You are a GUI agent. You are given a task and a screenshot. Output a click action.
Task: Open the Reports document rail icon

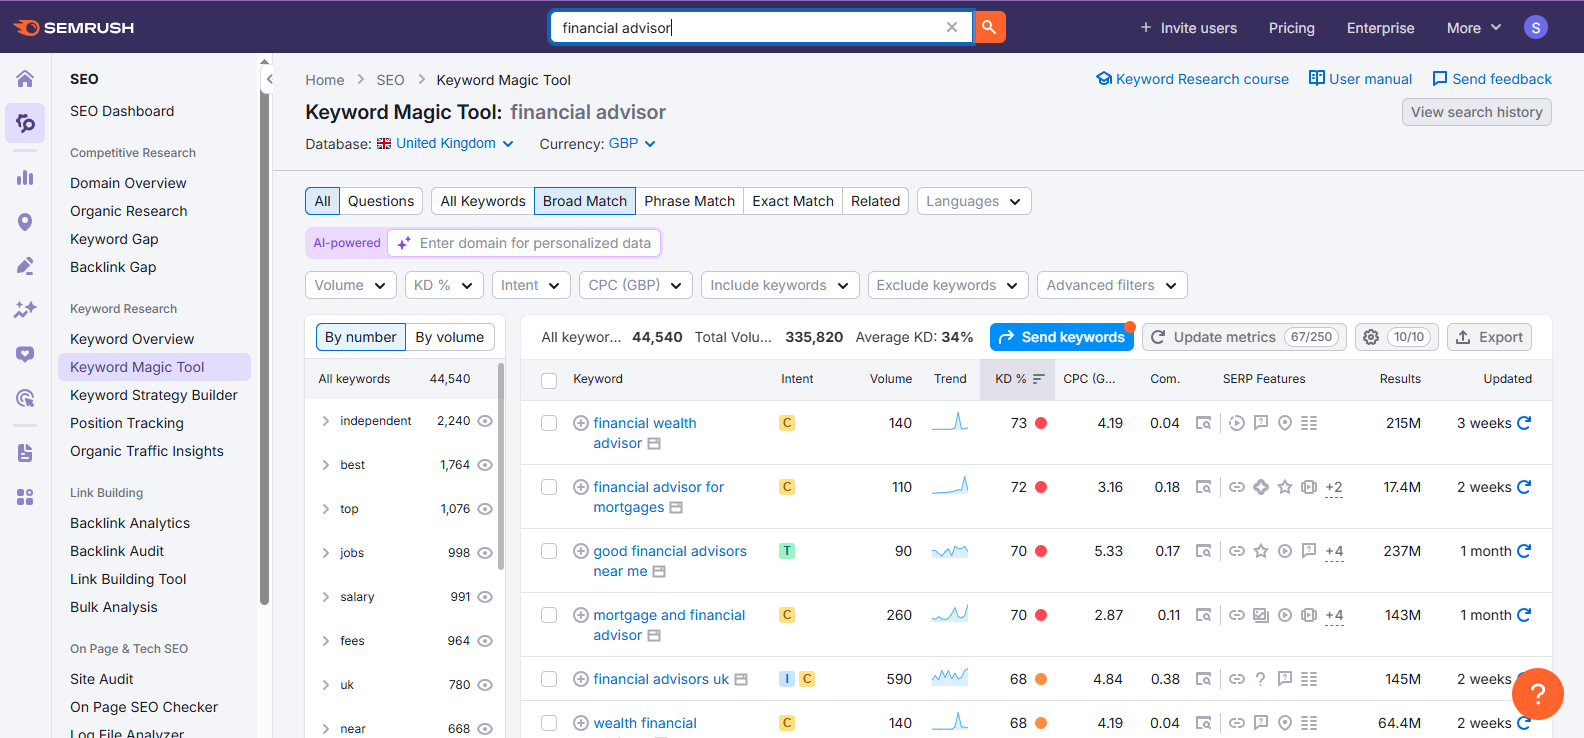[x=25, y=453]
